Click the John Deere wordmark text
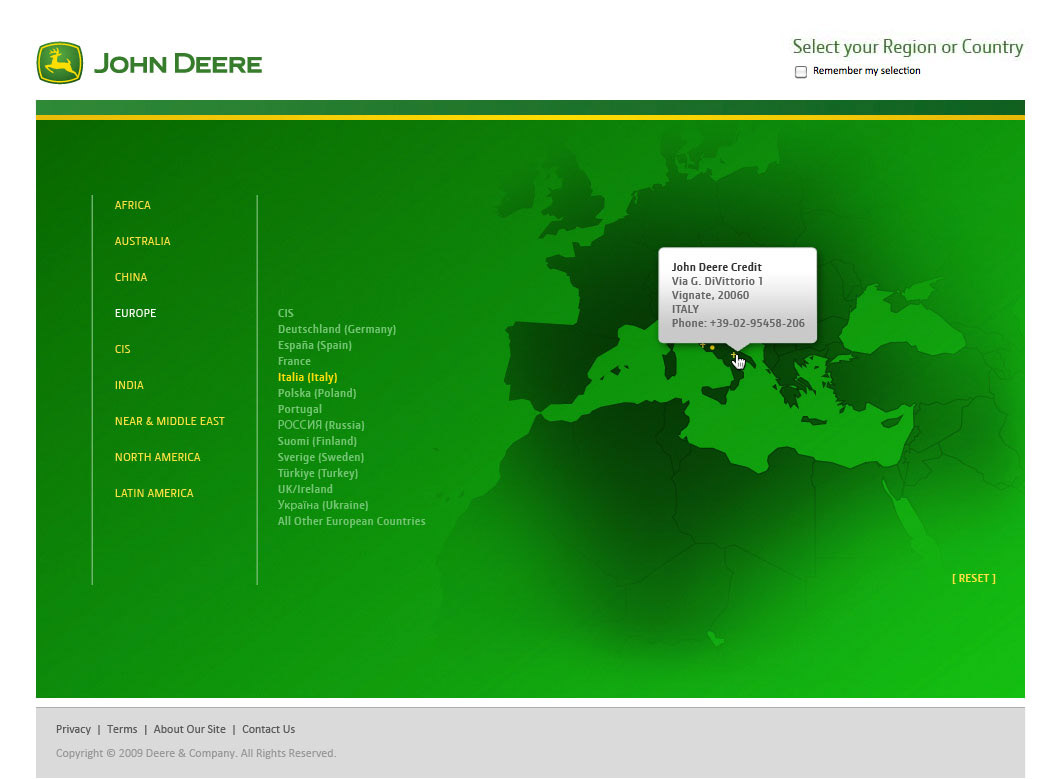 click(x=178, y=64)
